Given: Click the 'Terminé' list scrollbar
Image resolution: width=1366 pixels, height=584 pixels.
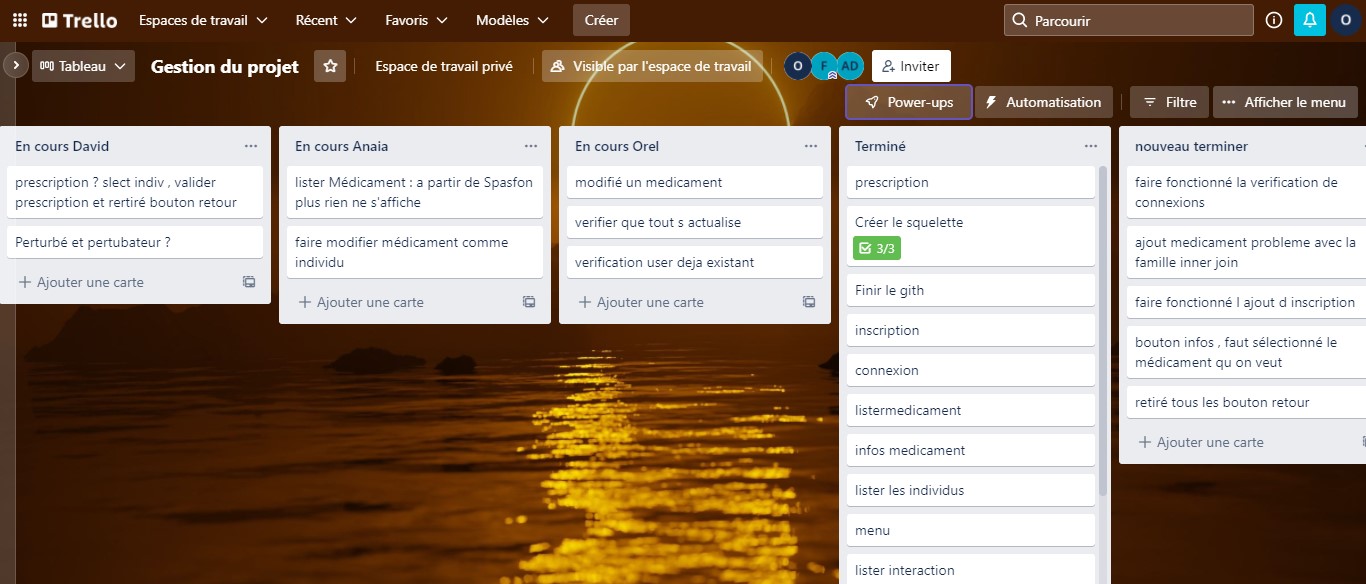Looking at the screenshot, I should pyautogui.click(x=1103, y=330).
